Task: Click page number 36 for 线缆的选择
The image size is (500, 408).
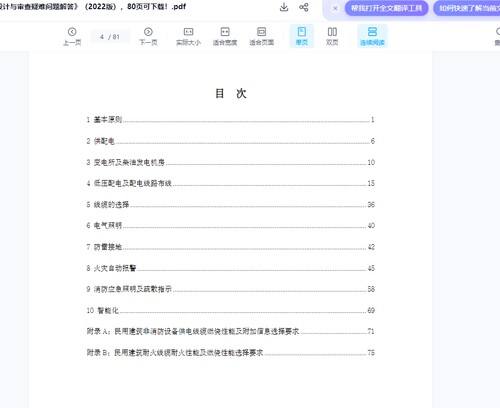Action: coord(371,205)
